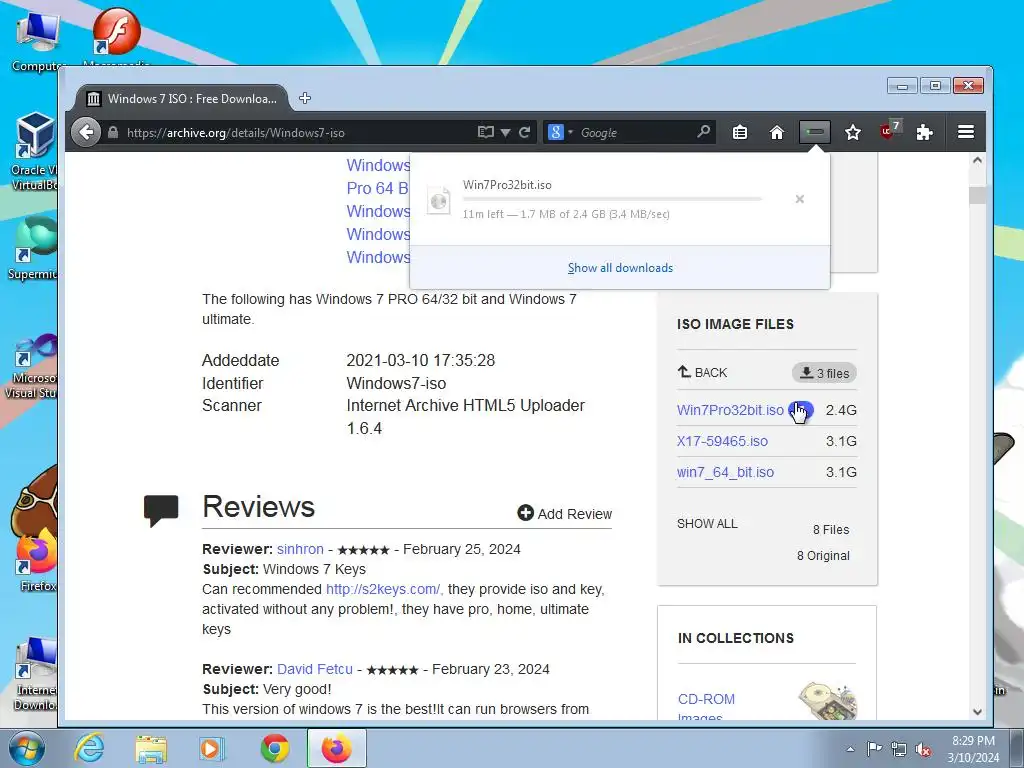Click the page scroll-up arrow
The height and width of the screenshot is (768, 1024).
click(977, 161)
